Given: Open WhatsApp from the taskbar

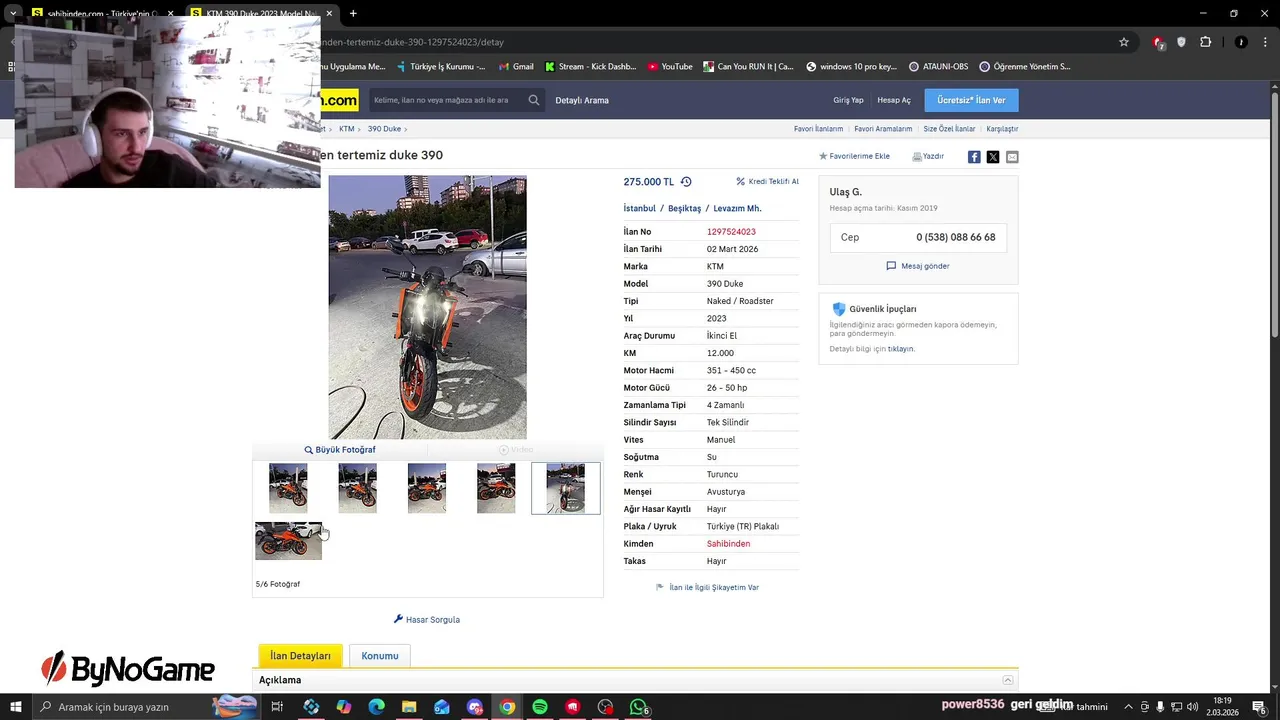Looking at the screenshot, I should click(x=638, y=707).
